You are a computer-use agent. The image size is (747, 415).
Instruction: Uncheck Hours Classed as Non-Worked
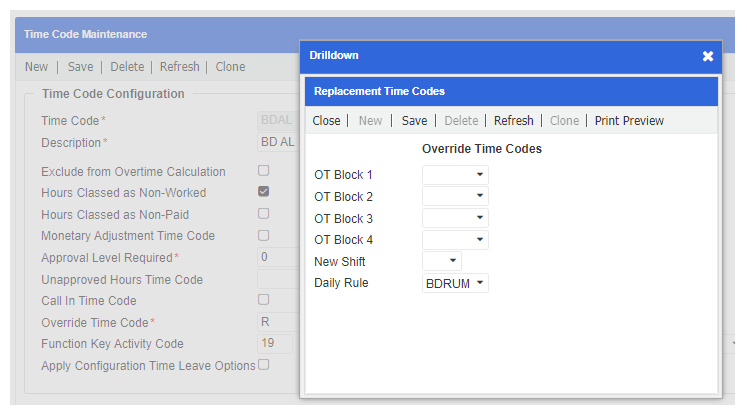click(264, 192)
